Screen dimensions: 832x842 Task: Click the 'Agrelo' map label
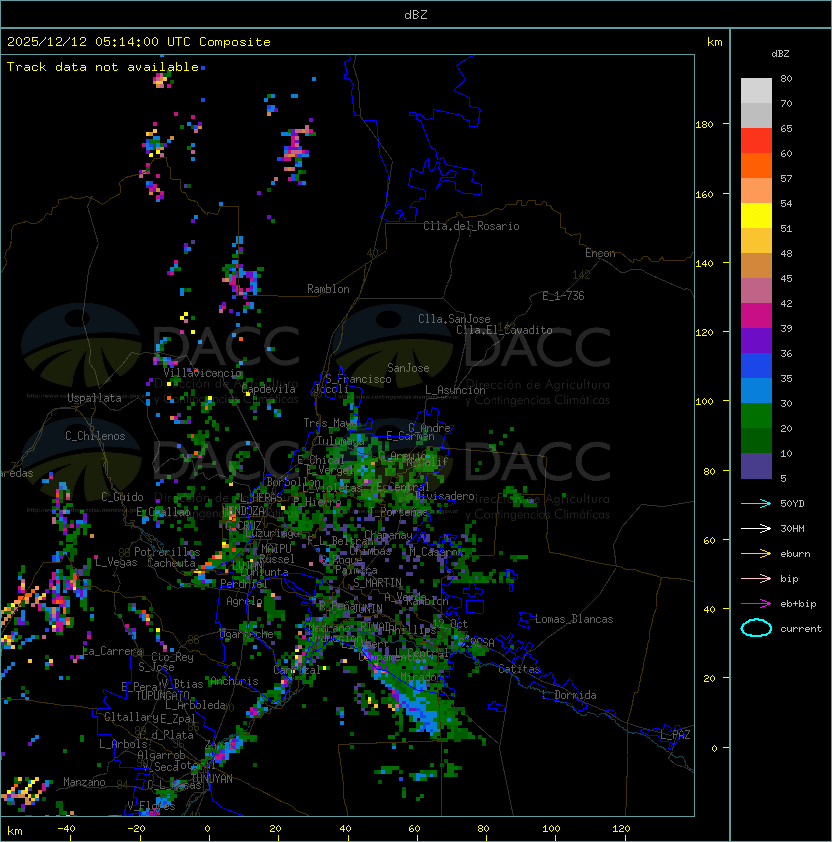pos(244,601)
